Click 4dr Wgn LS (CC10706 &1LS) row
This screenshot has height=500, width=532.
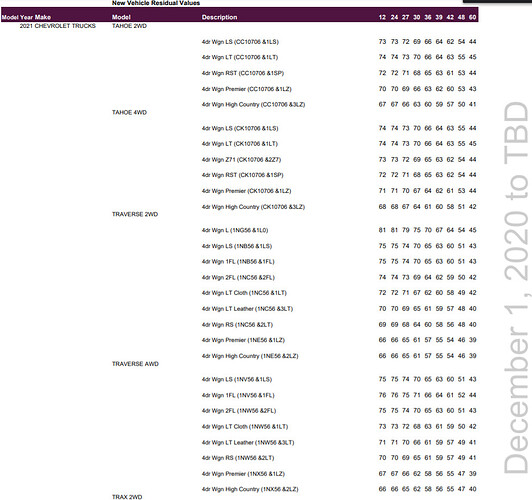coord(339,42)
